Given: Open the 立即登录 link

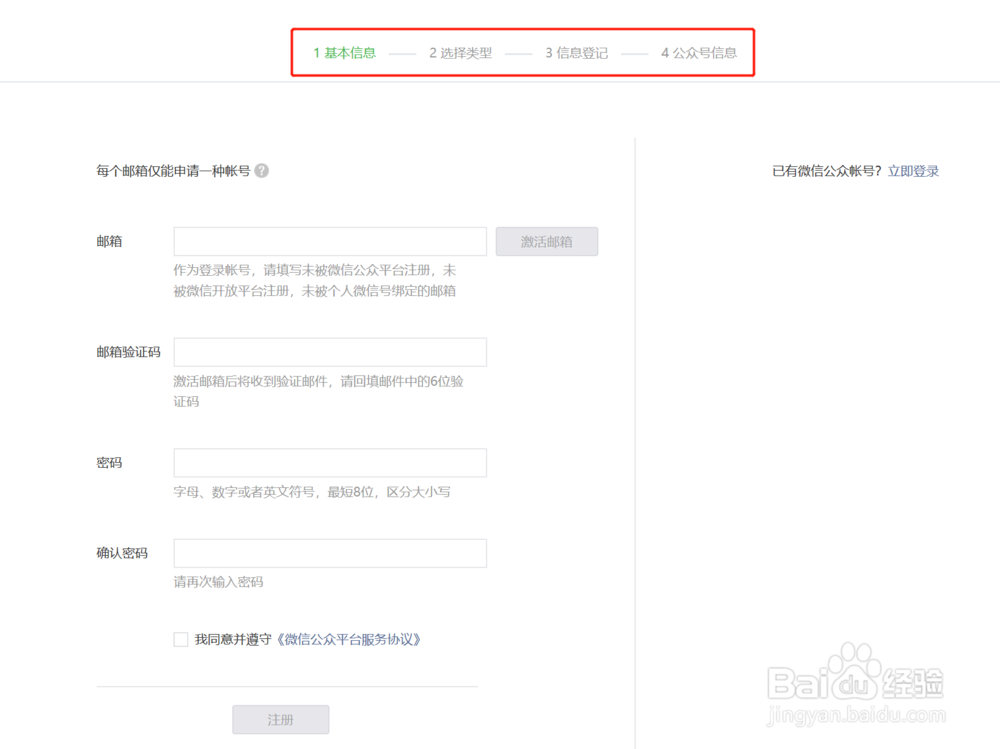Looking at the screenshot, I should [913, 171].
